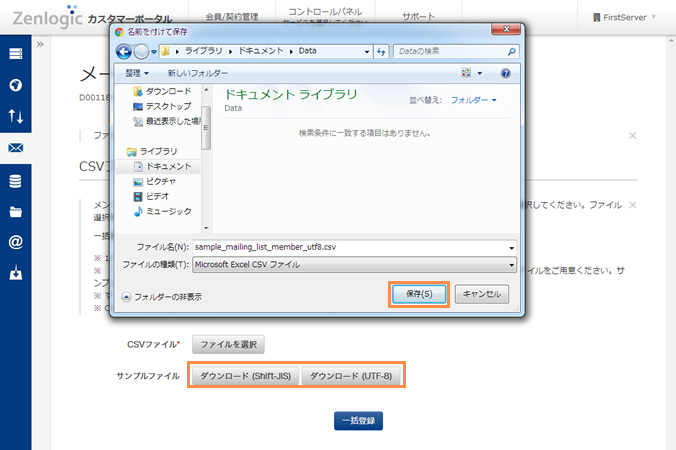Click Data in the address breadcrumb

click(307, 51)
